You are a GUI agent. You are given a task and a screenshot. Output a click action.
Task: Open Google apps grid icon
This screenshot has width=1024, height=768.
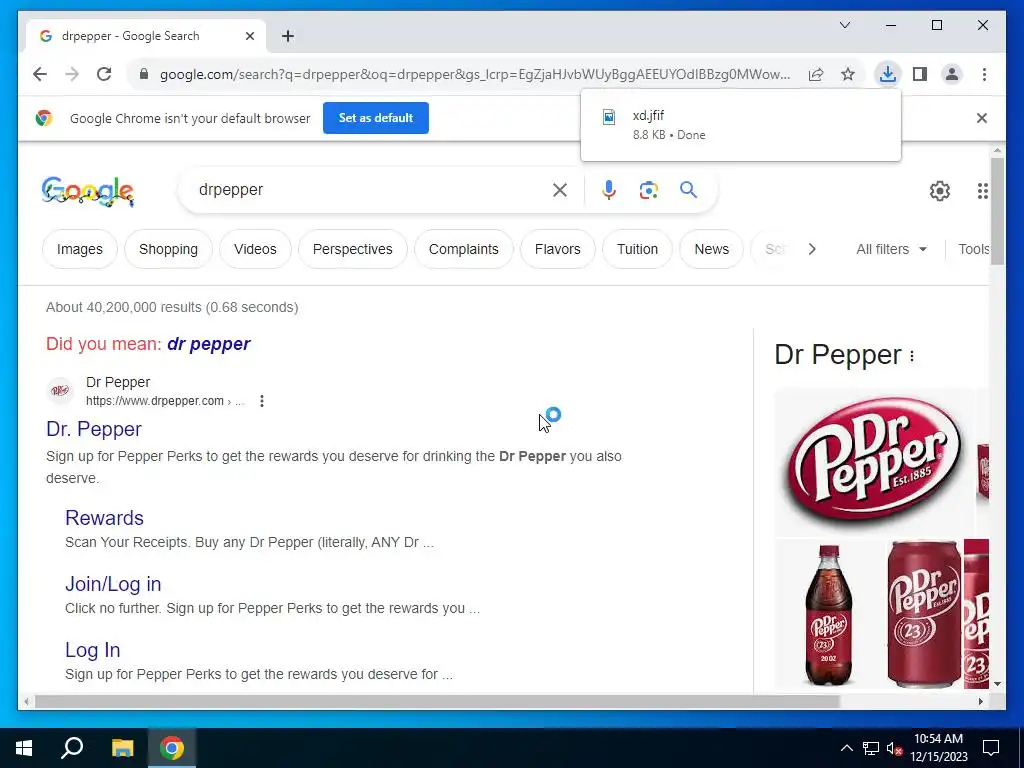[982, 191]
